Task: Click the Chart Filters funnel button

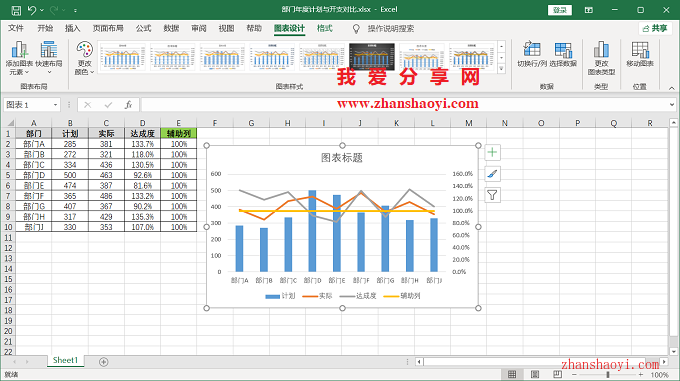Action: pos(492,195)
